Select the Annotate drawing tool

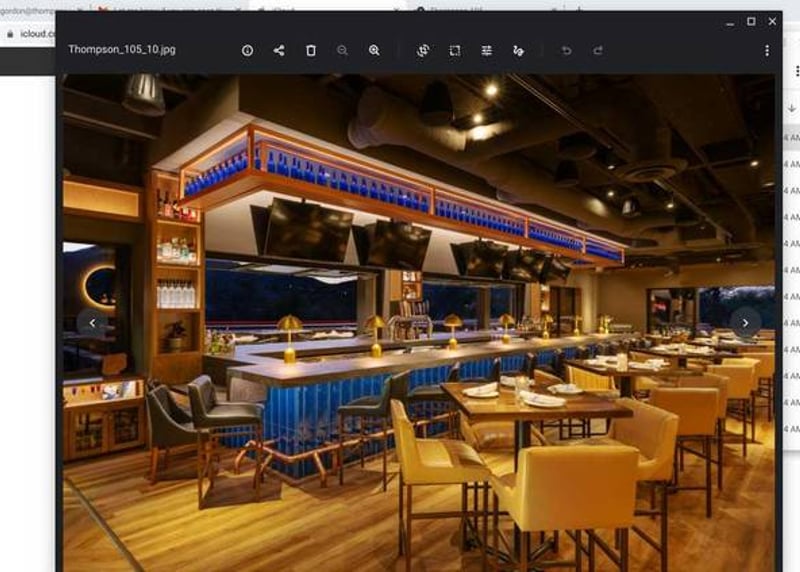tap(518, 50)
